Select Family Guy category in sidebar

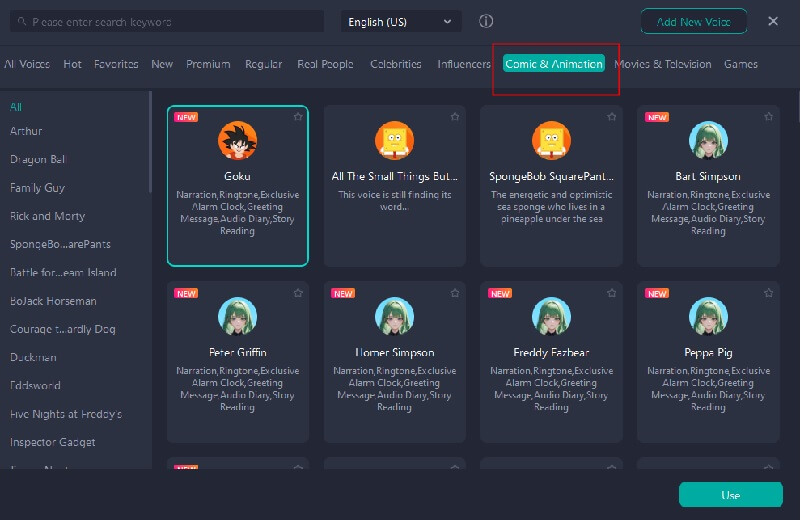[37, 188]
